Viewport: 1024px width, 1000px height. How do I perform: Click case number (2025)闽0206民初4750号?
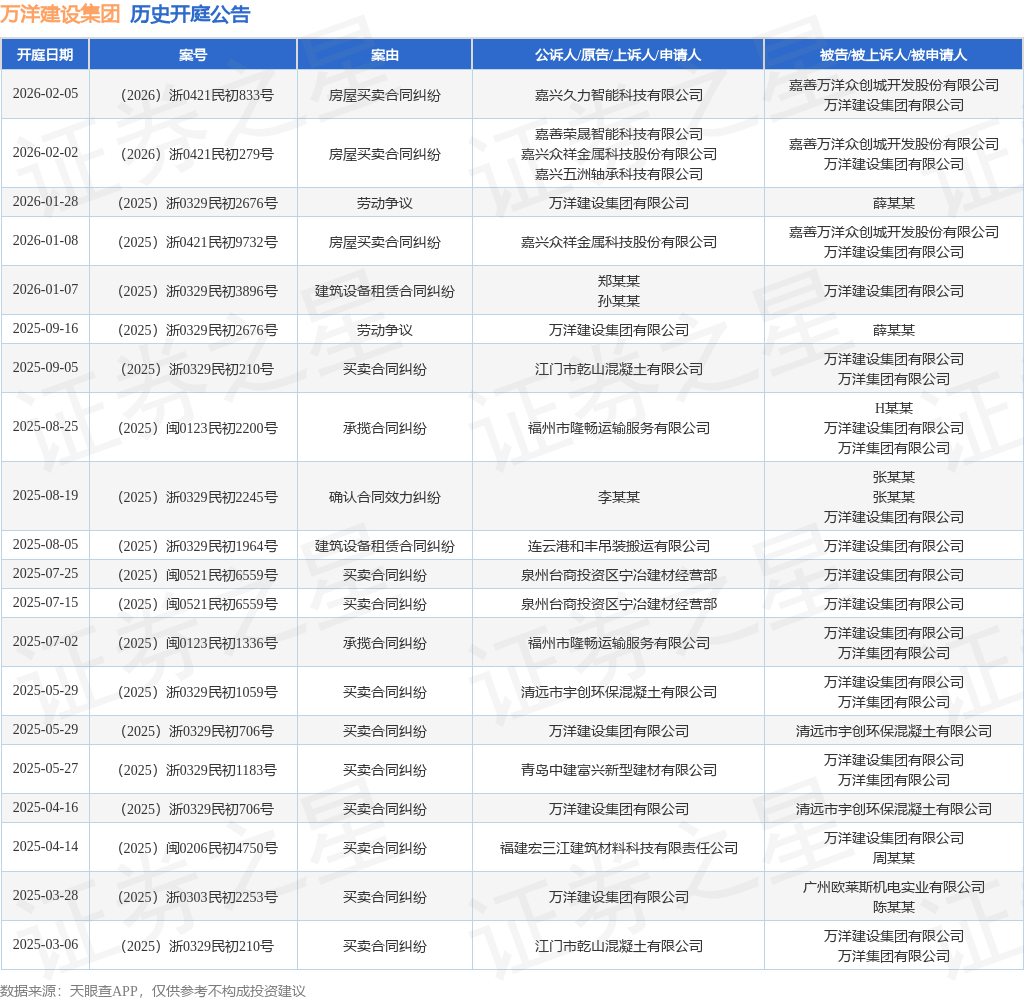197,848
